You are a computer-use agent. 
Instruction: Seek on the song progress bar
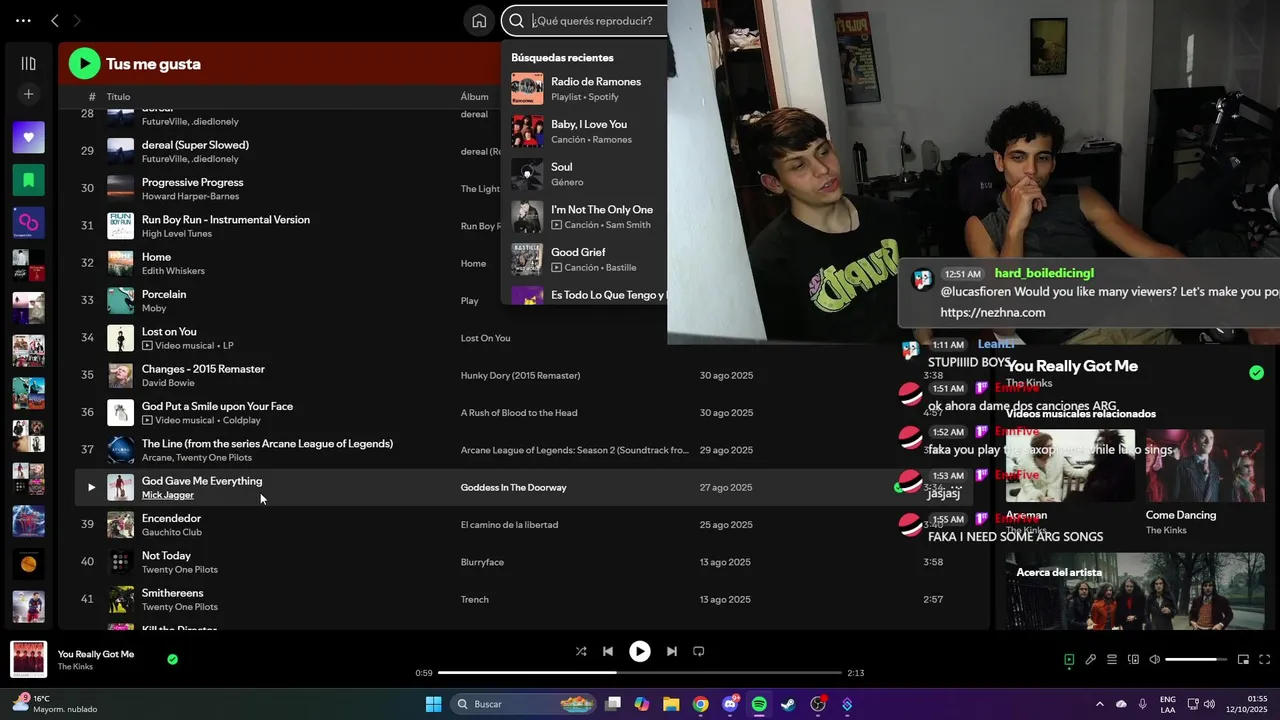(640, 672)
